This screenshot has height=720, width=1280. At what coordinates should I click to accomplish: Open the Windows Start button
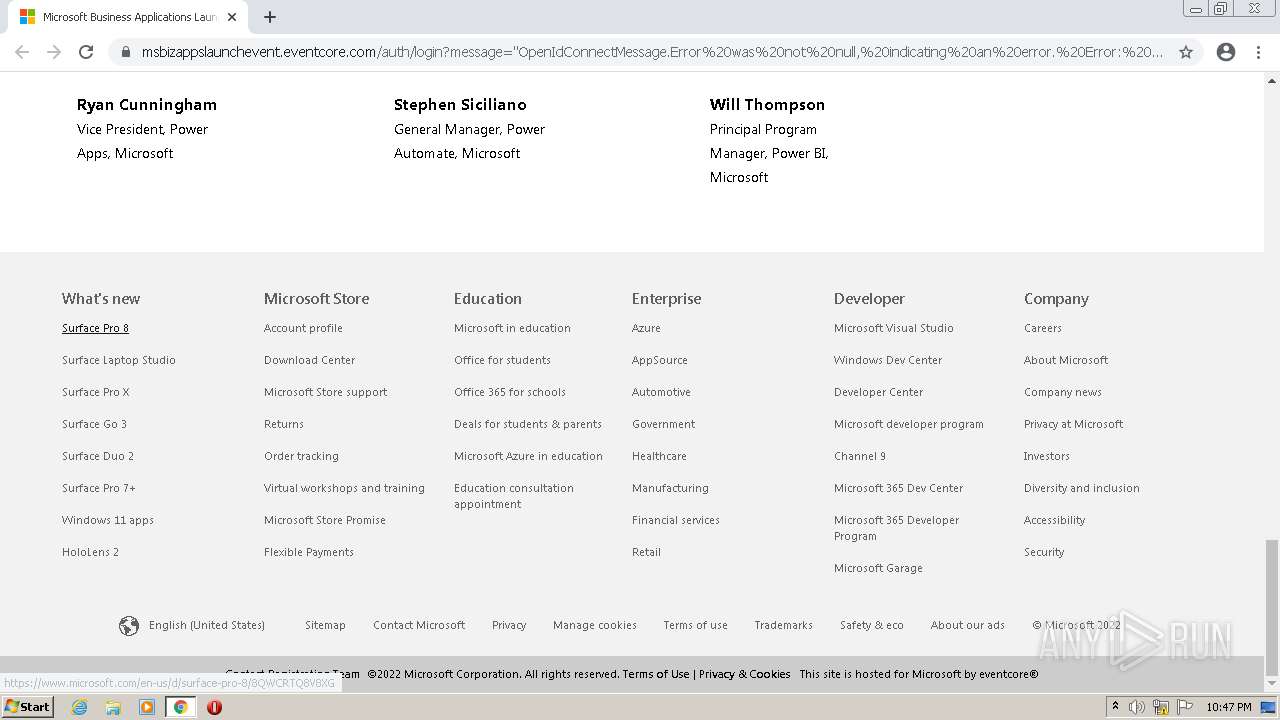tap(27, 707)
